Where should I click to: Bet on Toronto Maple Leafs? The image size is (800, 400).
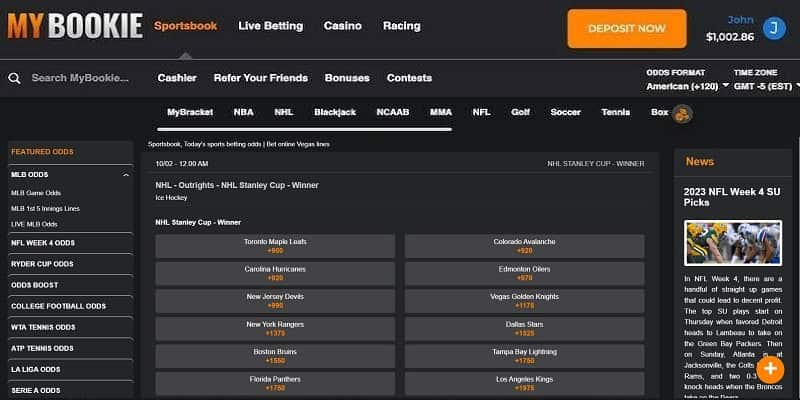coord(275,246)
